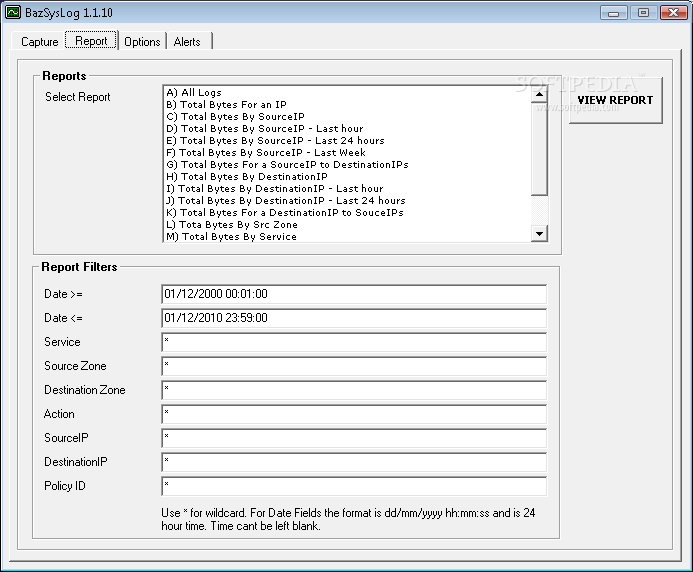Click the DestinationIP filter field
Screen dimensions: 693x572
[x=354, y=462]
